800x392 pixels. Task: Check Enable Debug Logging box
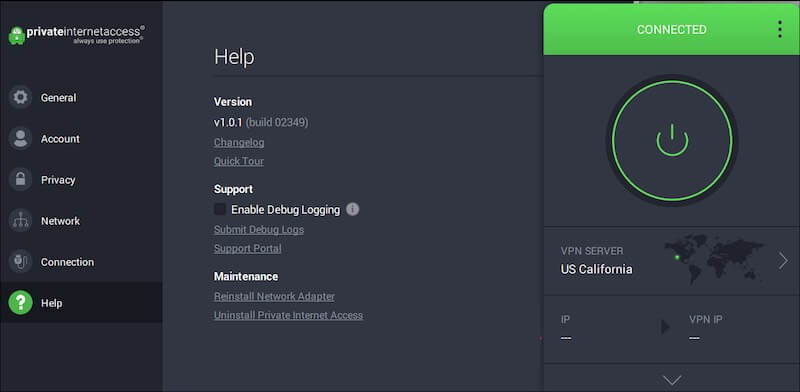(x=220, y=209)
